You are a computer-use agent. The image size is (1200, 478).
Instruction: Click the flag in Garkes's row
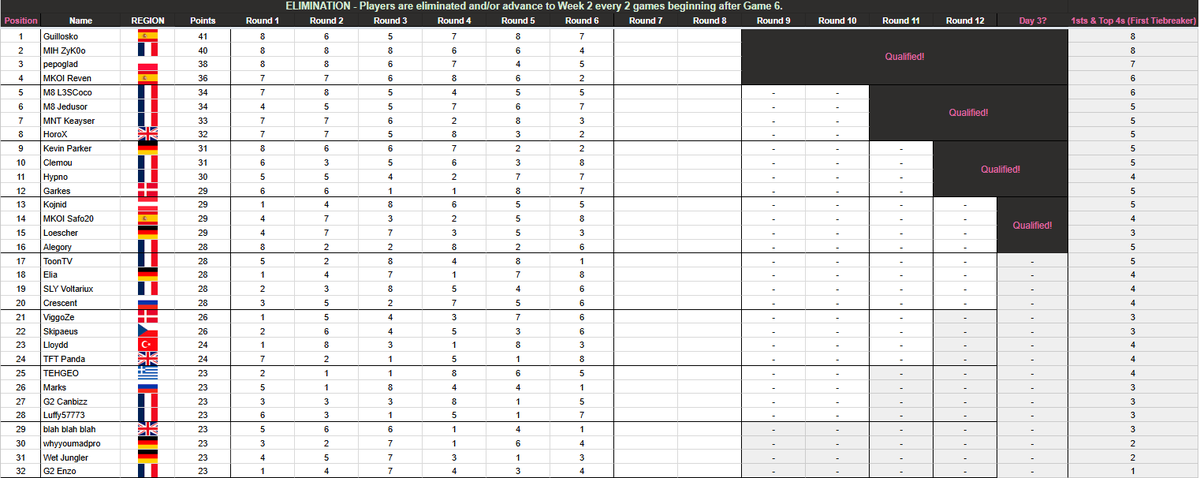click(148, 190)
